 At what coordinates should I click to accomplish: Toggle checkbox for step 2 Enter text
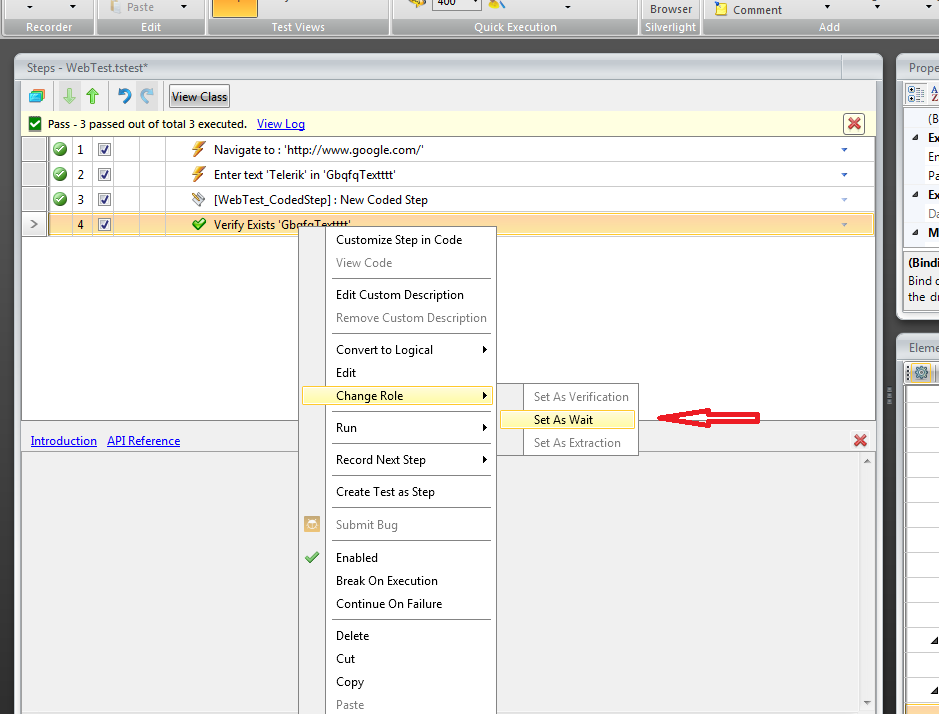click(105, 175)
